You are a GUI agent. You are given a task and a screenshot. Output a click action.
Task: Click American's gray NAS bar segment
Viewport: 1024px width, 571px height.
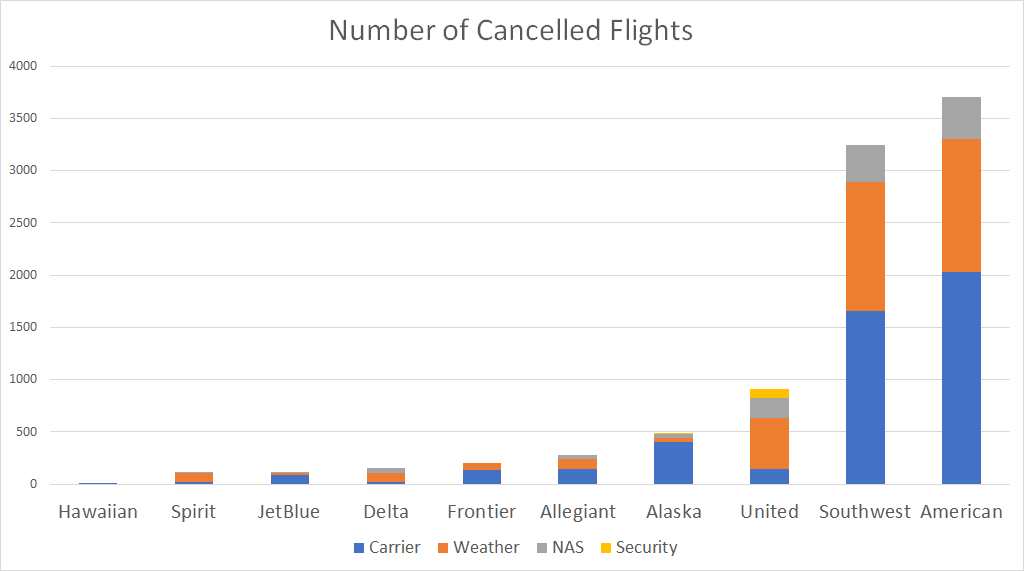click(961, 118)
